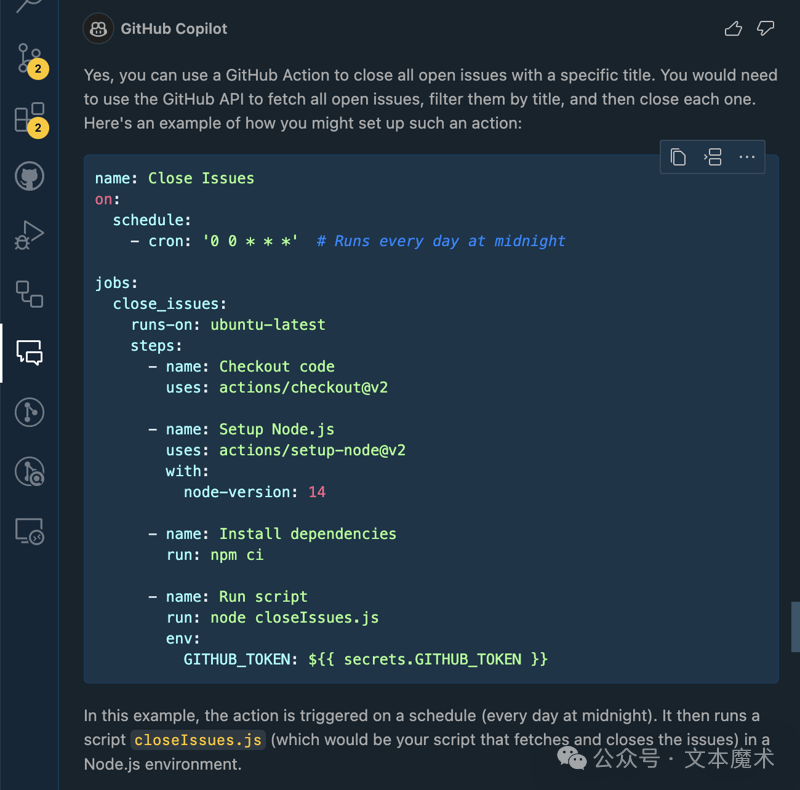Select the inline closeIssues.js code snippet

coord(197,740)
